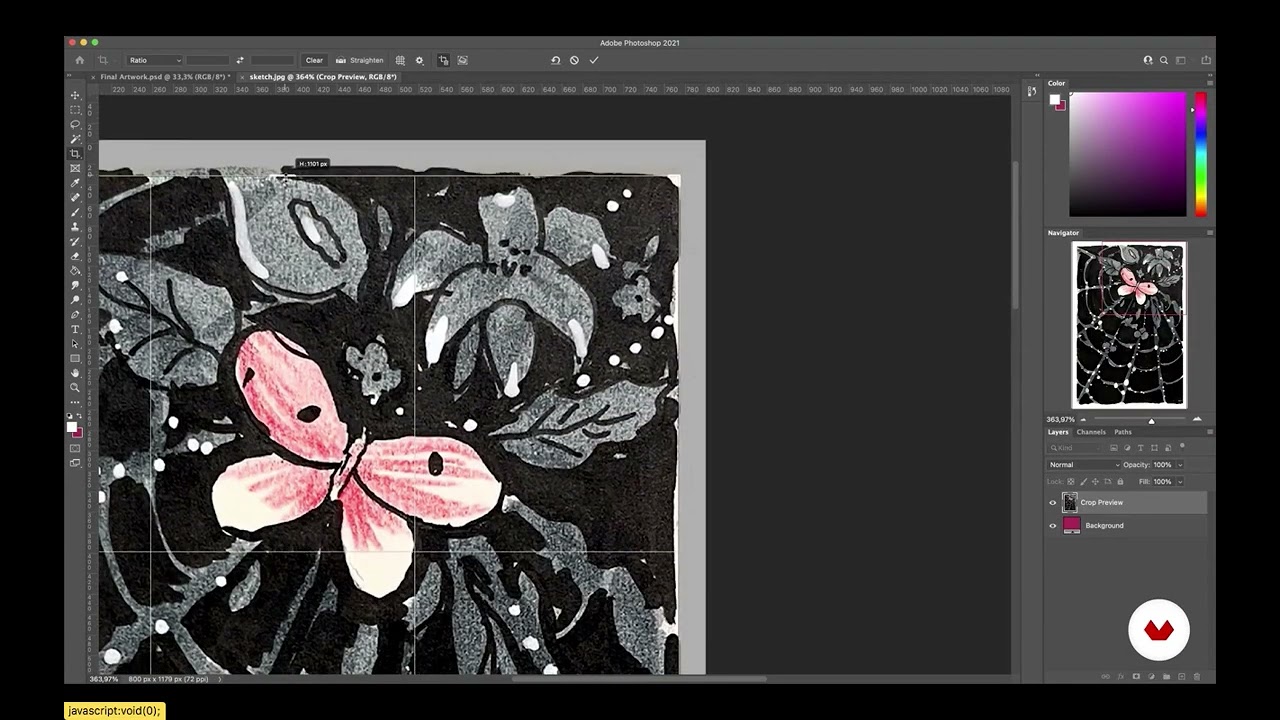Select the Paint Bucket tool

[75, 270]
